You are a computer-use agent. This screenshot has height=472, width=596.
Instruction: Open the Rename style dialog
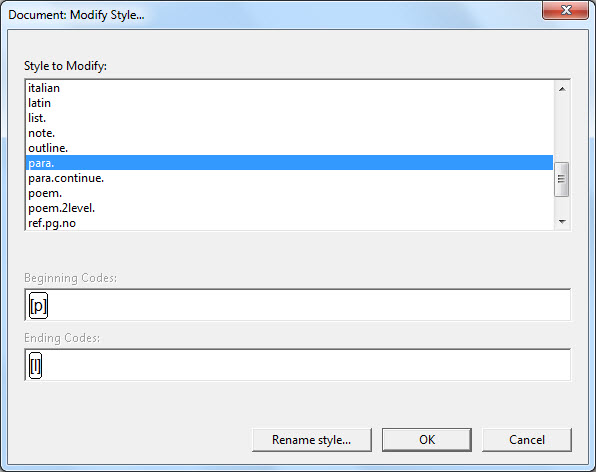coord(312,440)
